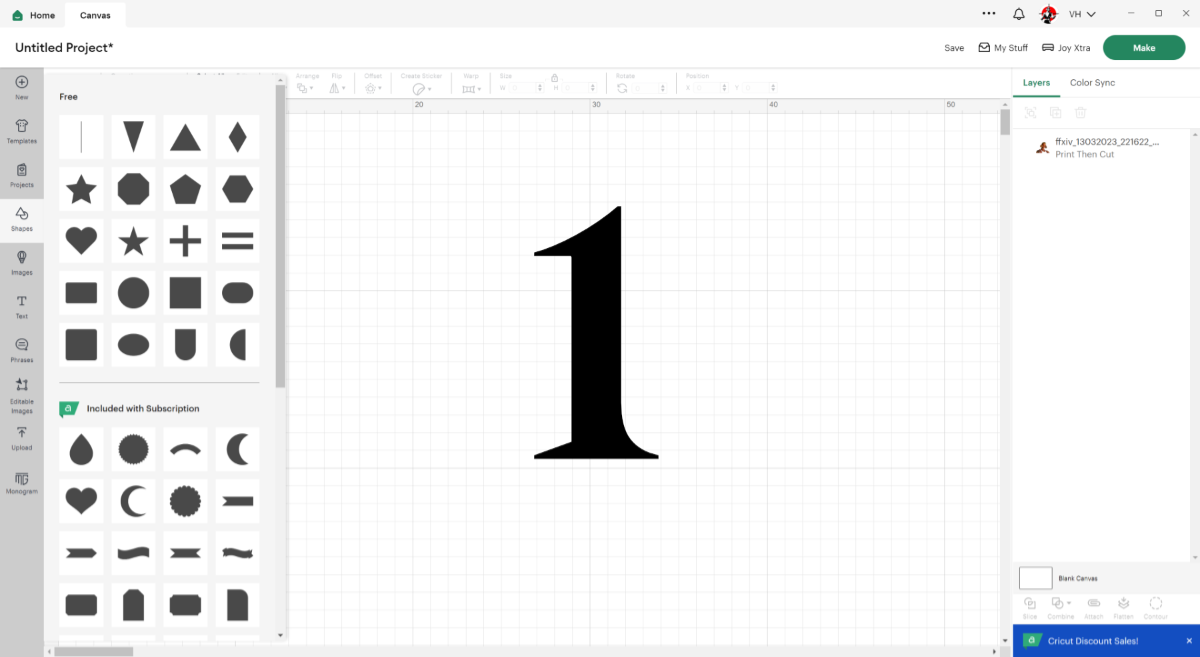Click the Phrases sidebar icon
This screenshot has height=657, width=1200.
pos(21,350)
